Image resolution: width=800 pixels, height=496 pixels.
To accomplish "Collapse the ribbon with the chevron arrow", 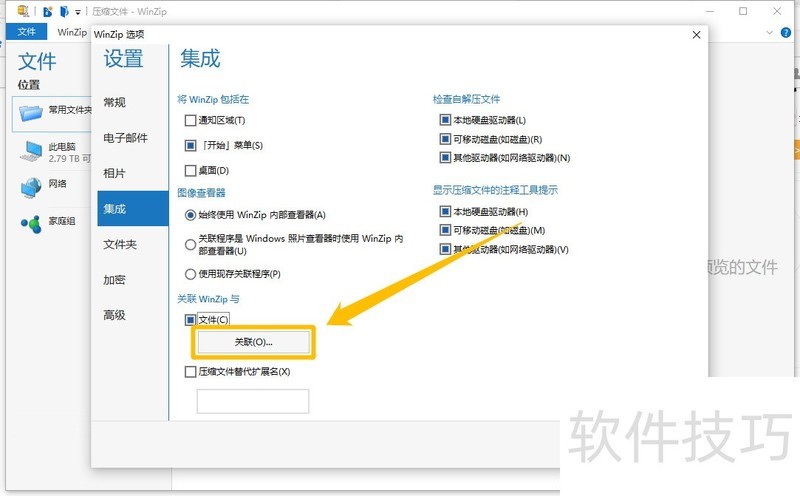I will [769, 33].
